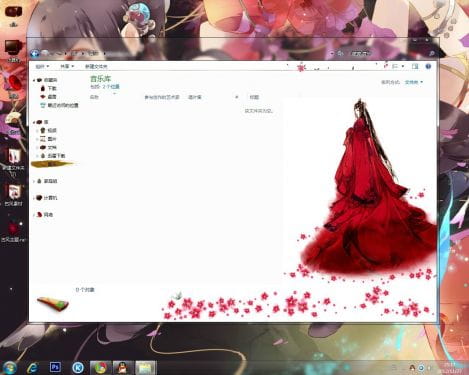Open the blue K music player taskbar icon
The image size is (469, 375).
[x=78, y=367]
